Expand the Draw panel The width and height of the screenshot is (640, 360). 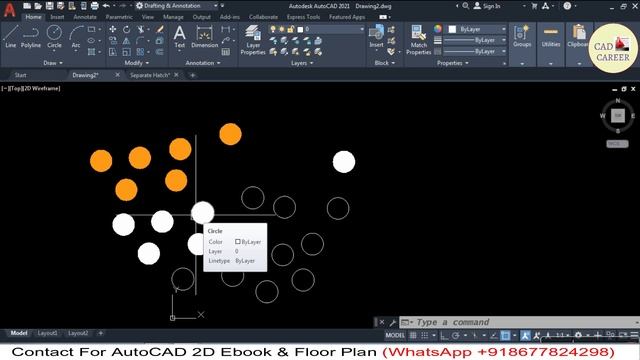tap(53, 63)
